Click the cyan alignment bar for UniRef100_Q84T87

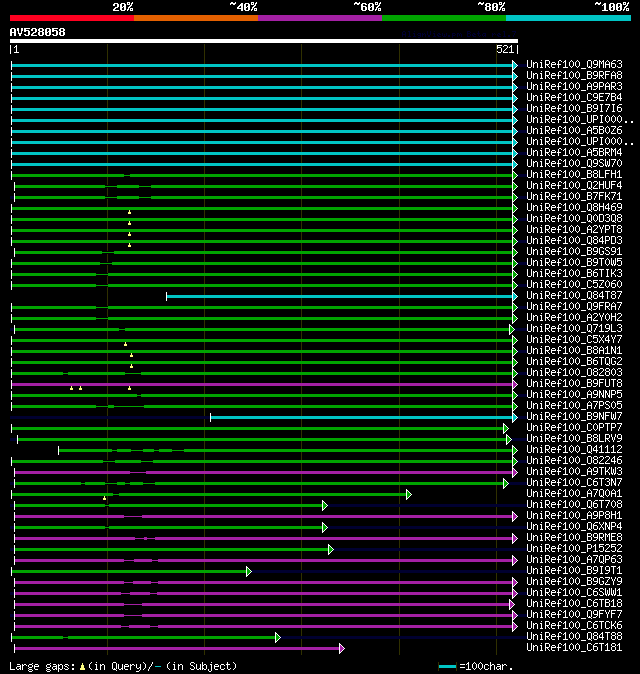point(340,297)
